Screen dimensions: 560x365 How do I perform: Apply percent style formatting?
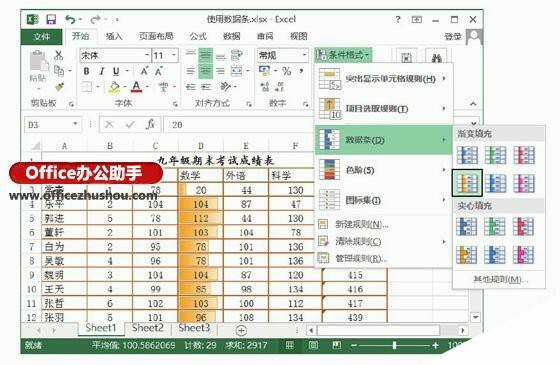286,71
